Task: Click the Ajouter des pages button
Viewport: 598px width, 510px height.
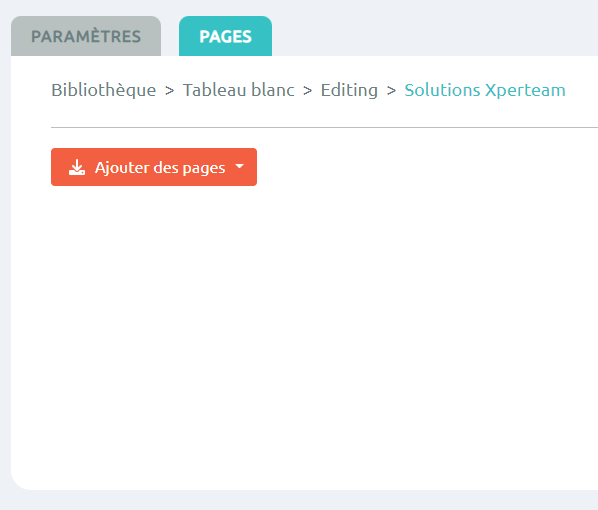Action: click(x=154, y=167)
